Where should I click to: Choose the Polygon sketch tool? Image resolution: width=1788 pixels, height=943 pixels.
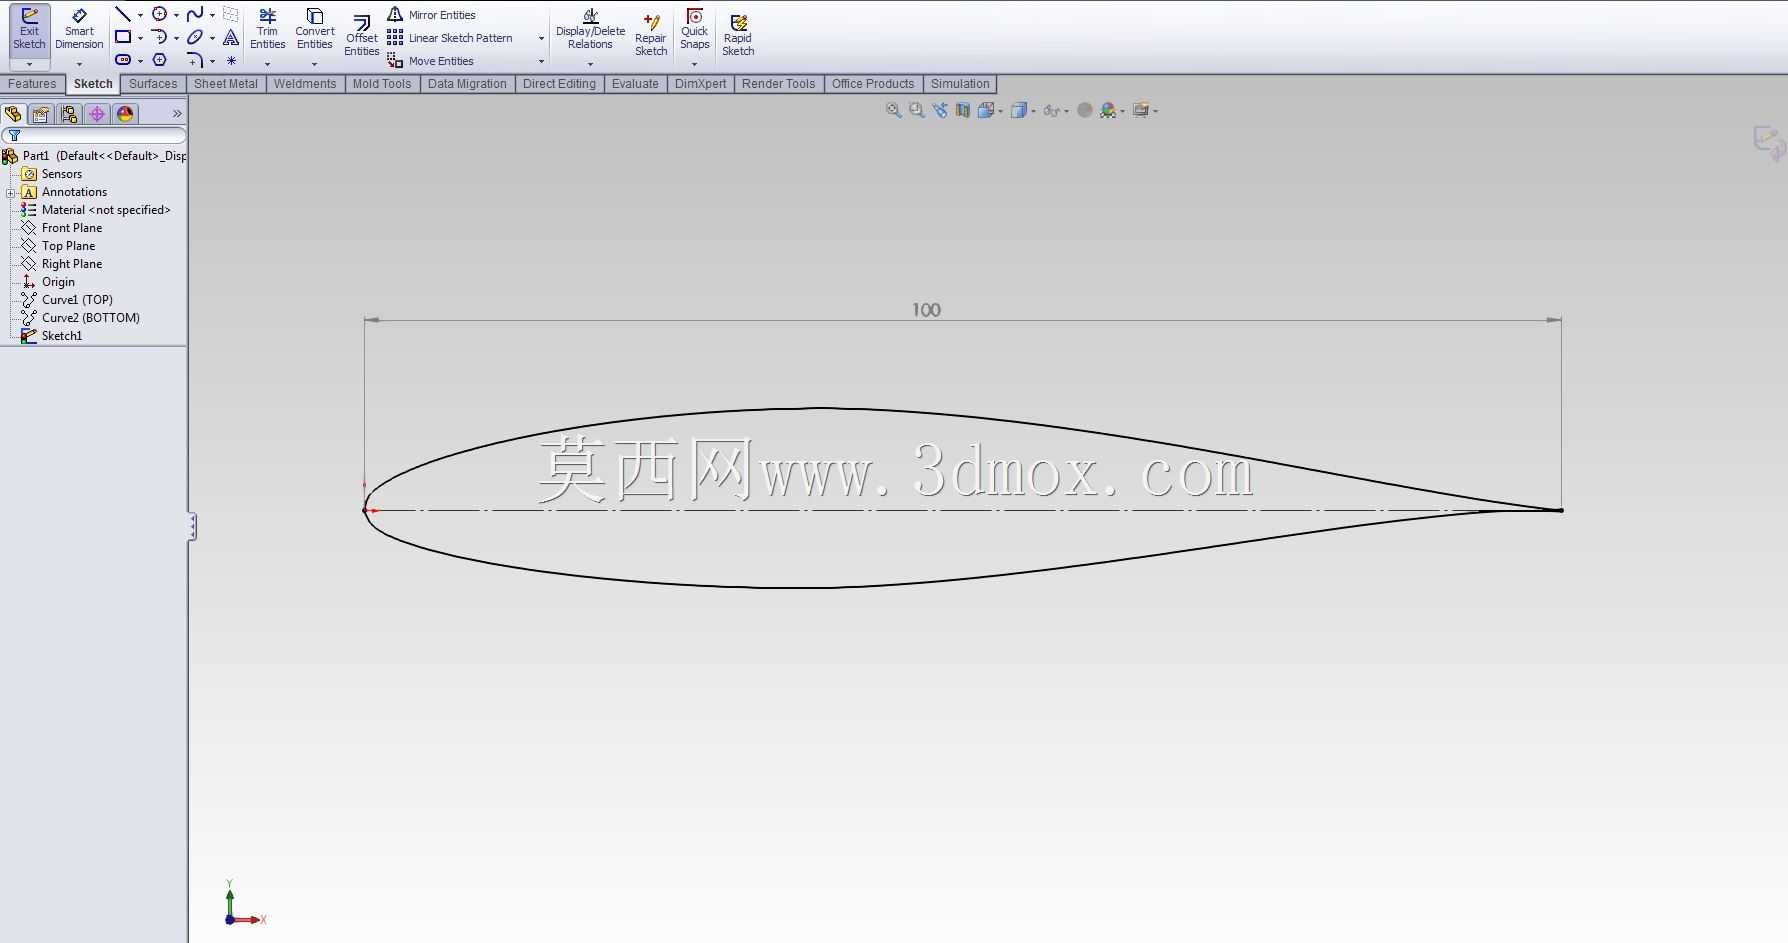pos(159,60)
